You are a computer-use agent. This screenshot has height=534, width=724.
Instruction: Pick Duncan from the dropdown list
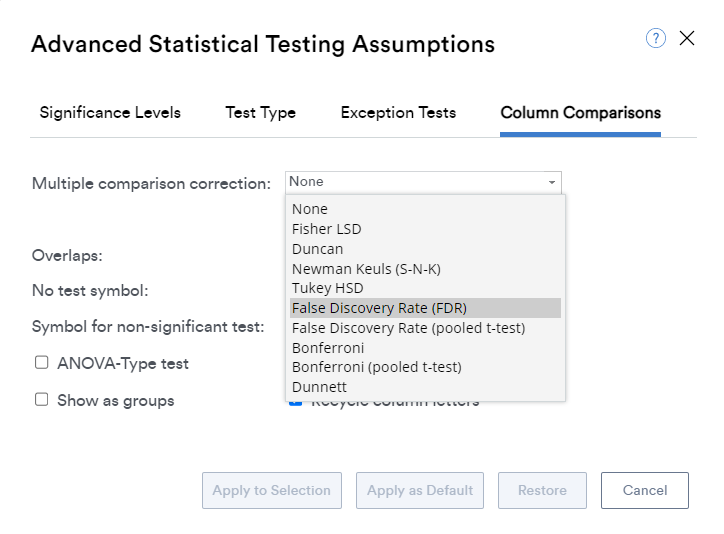coord(318,249)
